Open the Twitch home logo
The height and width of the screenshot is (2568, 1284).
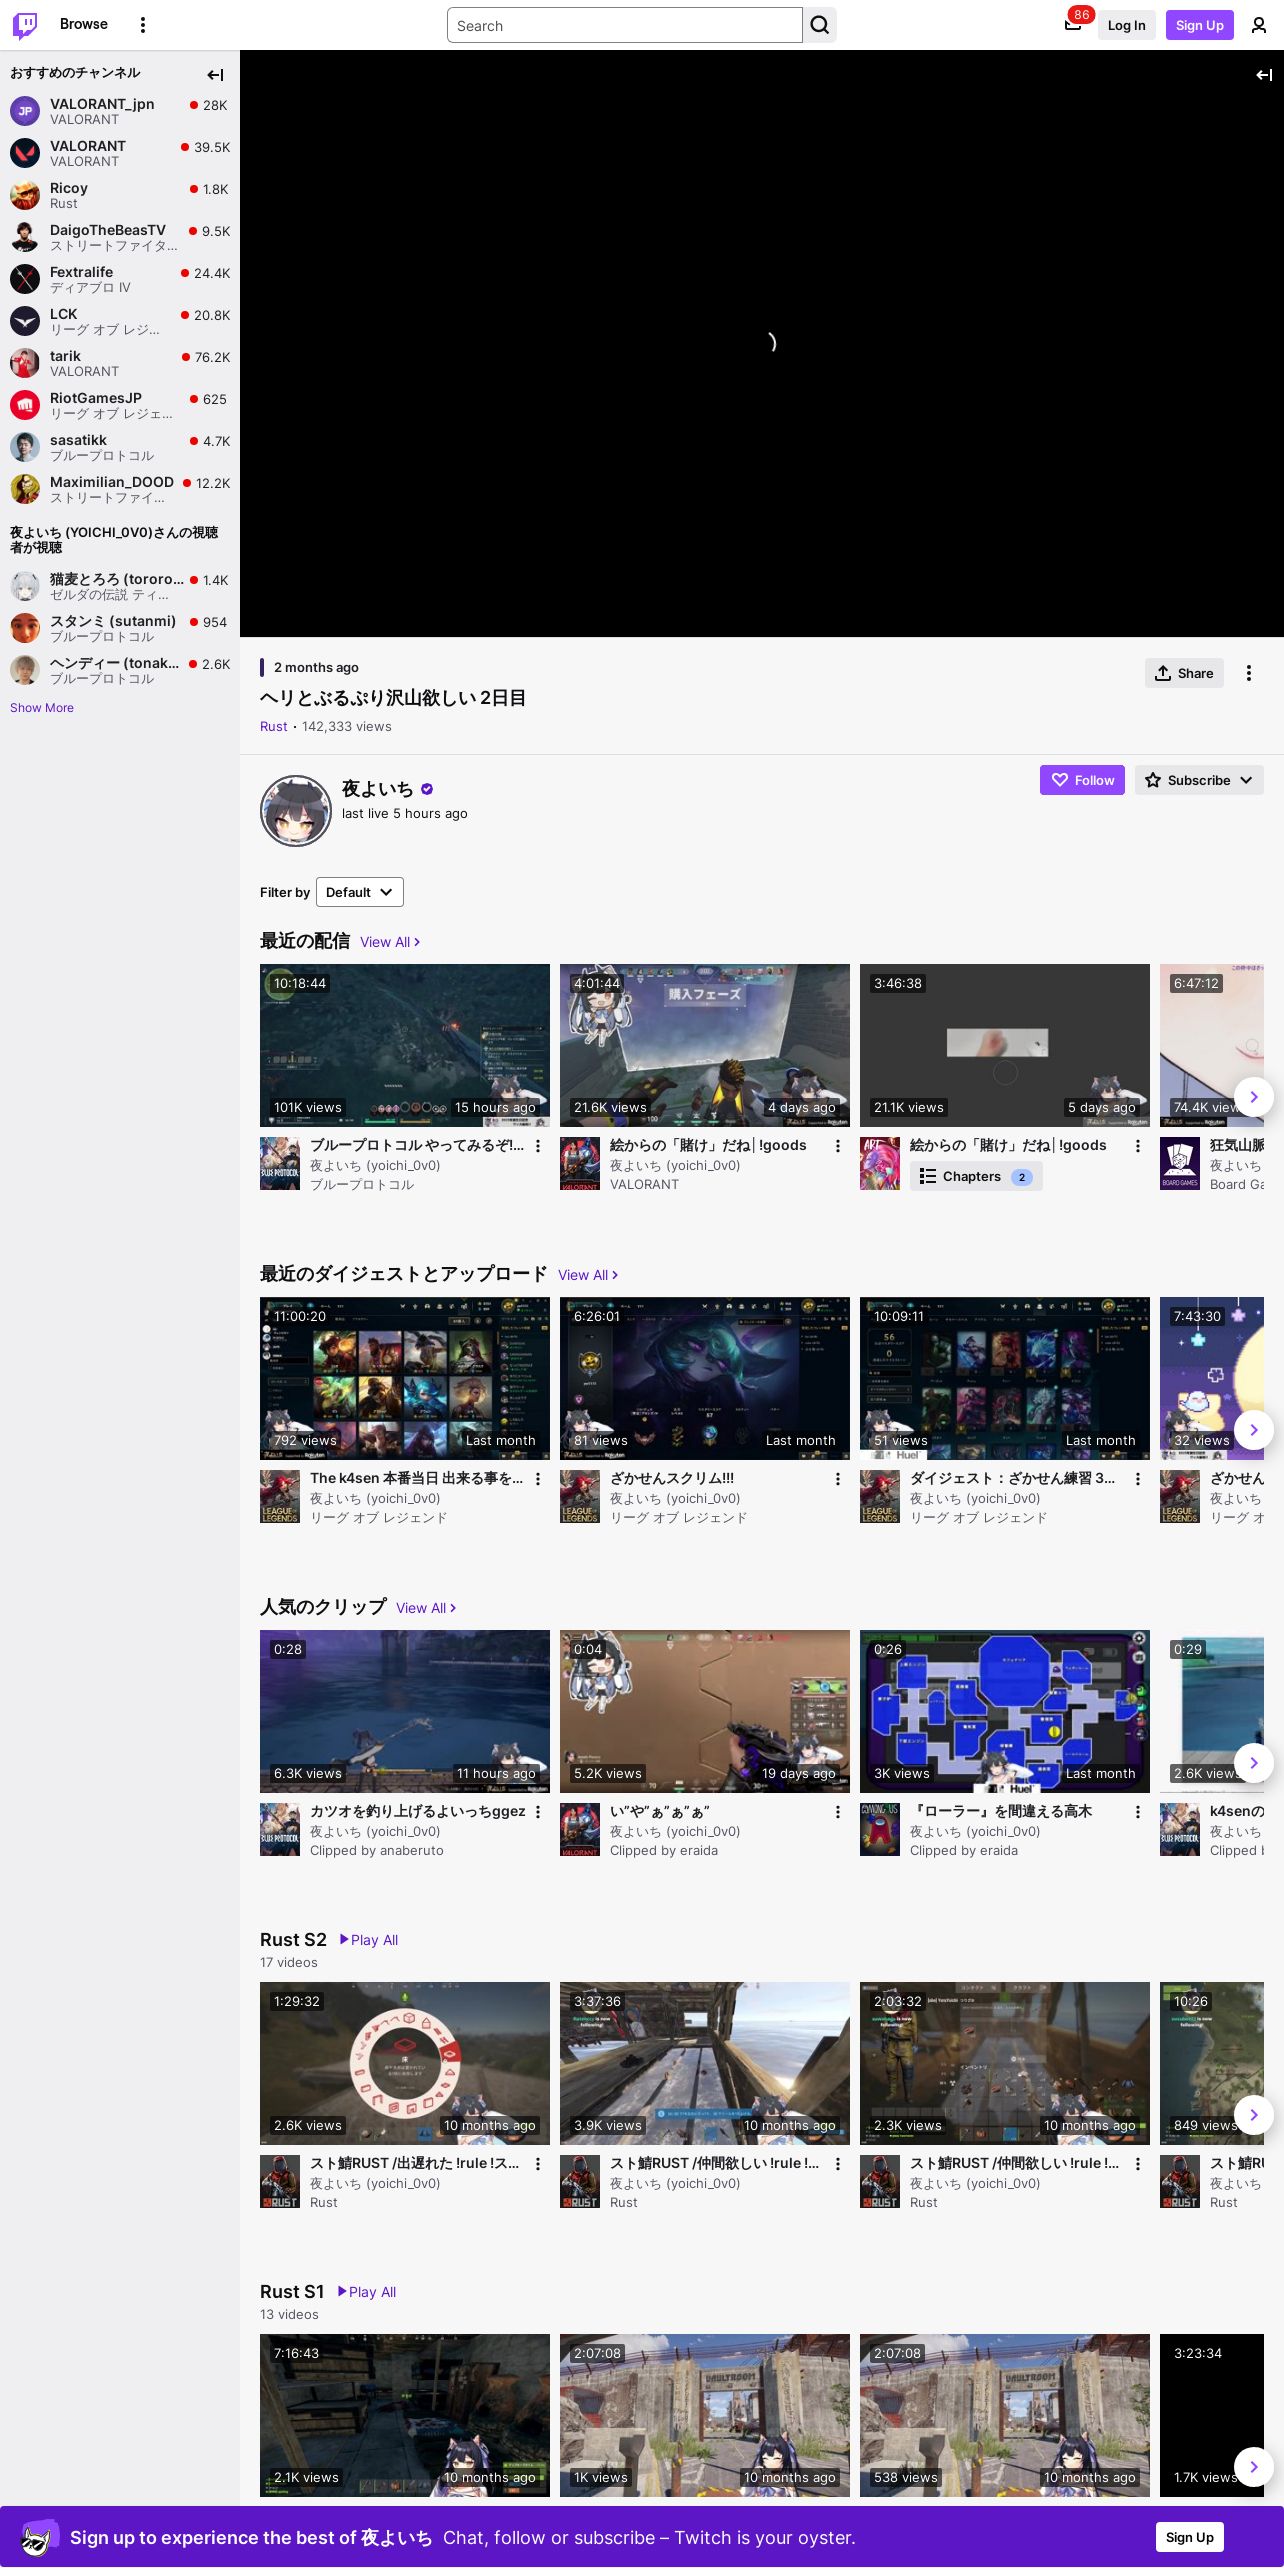point(25,25)
